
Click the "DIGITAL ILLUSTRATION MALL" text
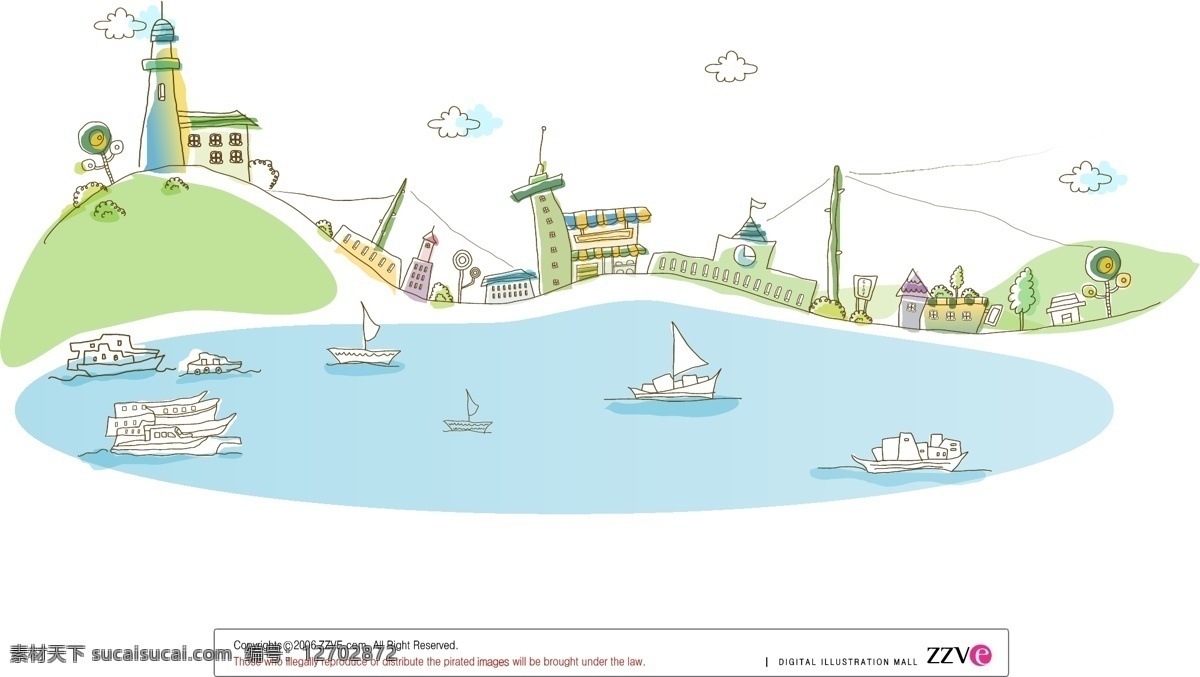pyautogui.click(x=847, y=662)
